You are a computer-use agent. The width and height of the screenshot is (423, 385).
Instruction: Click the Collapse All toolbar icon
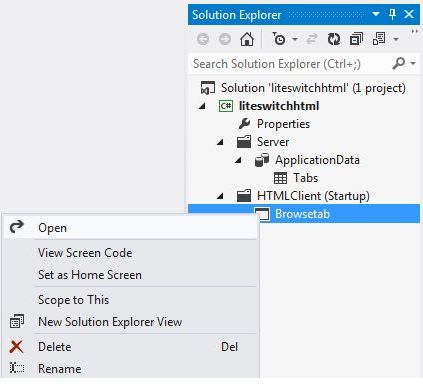356,39
